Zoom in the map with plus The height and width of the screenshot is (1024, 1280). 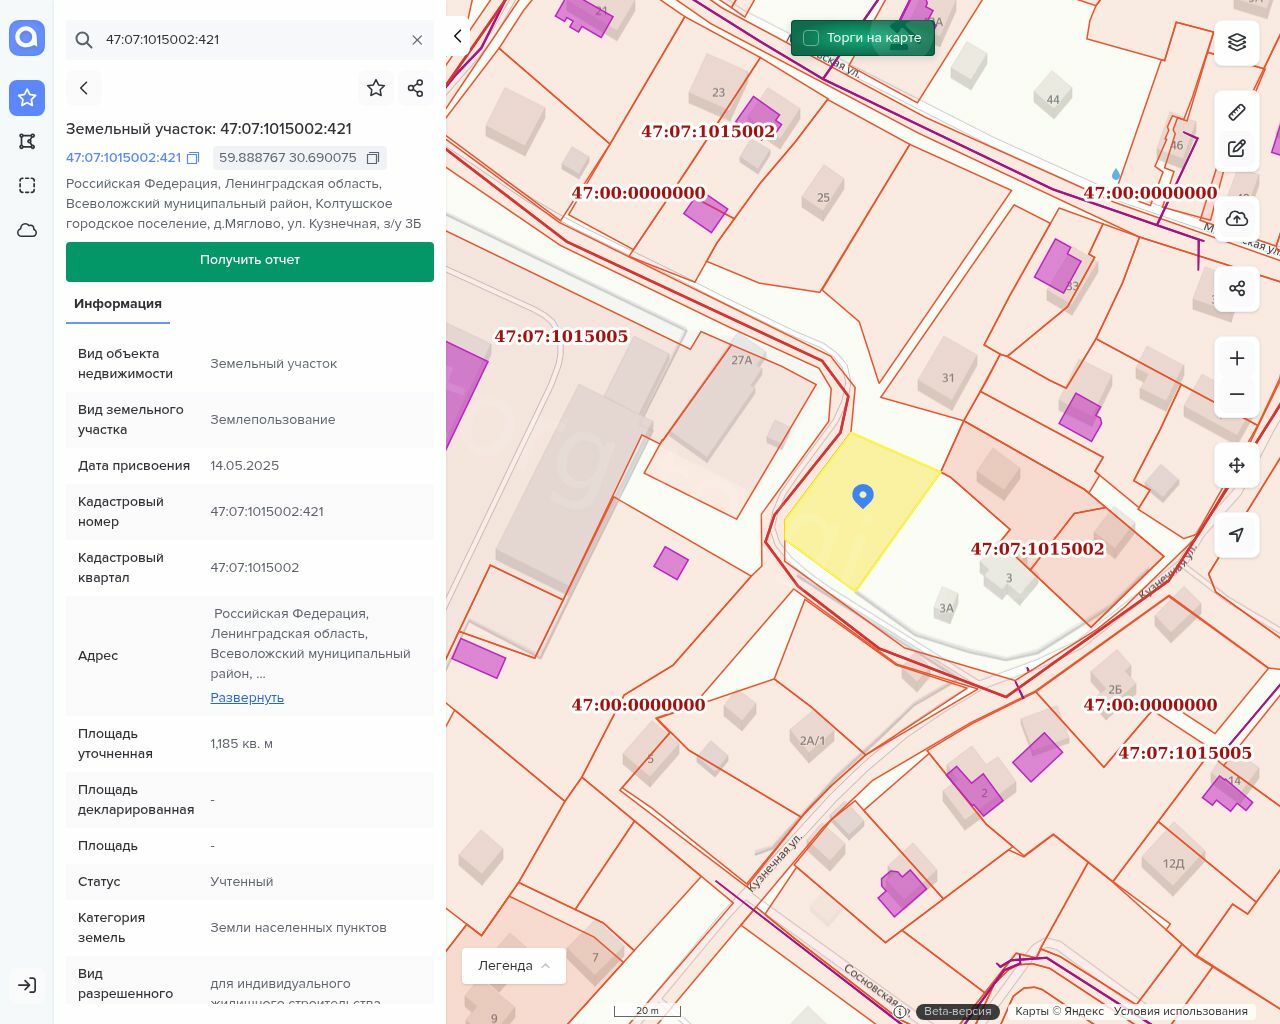(1237, 358)
